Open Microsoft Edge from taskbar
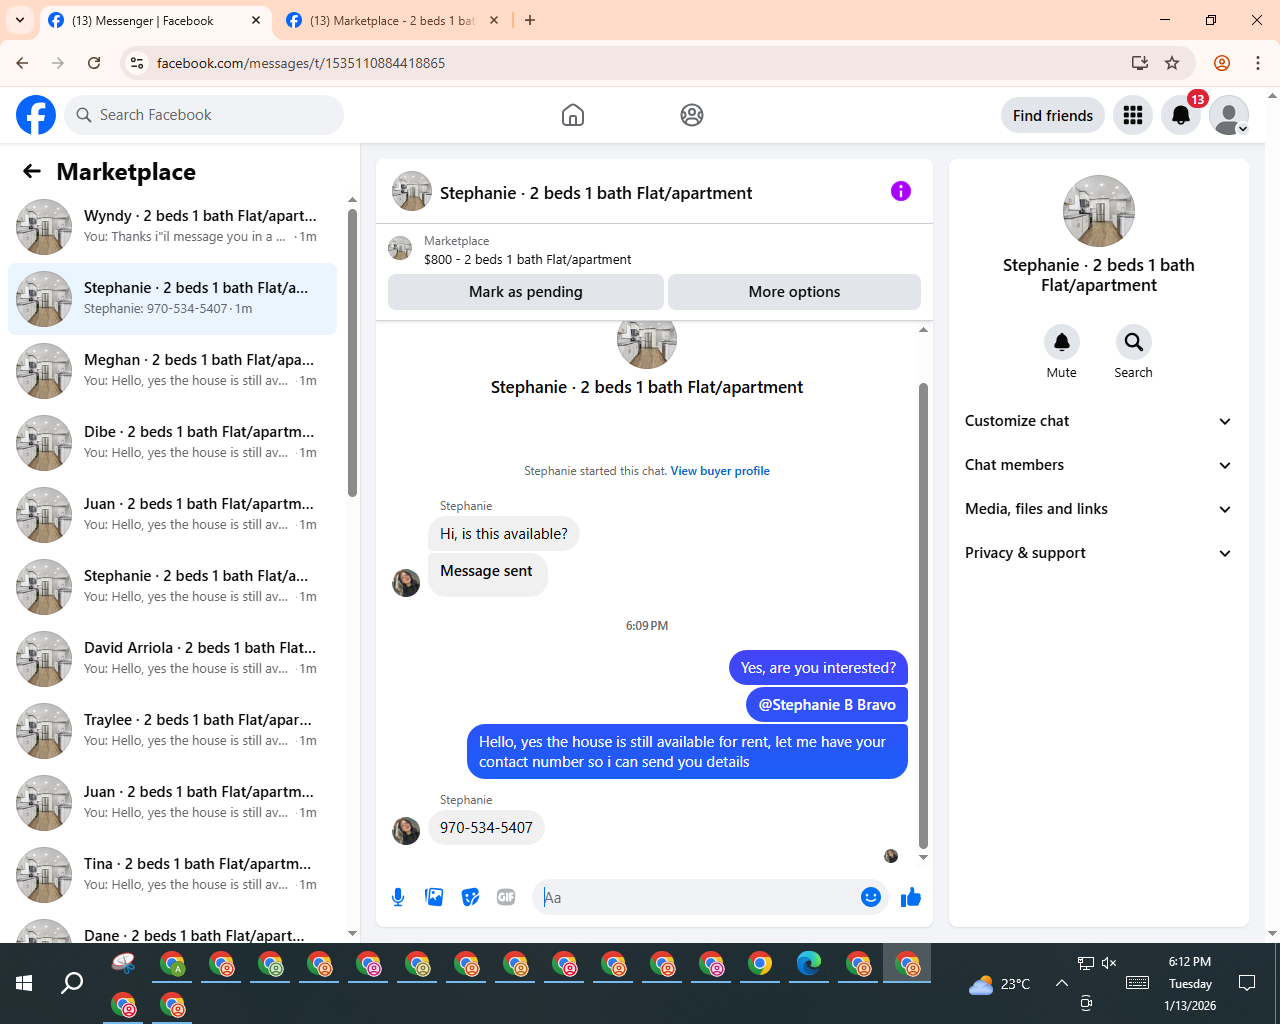Image resolution: width=1280 pixels, height=1024 pixels. [x=809, y=964]
